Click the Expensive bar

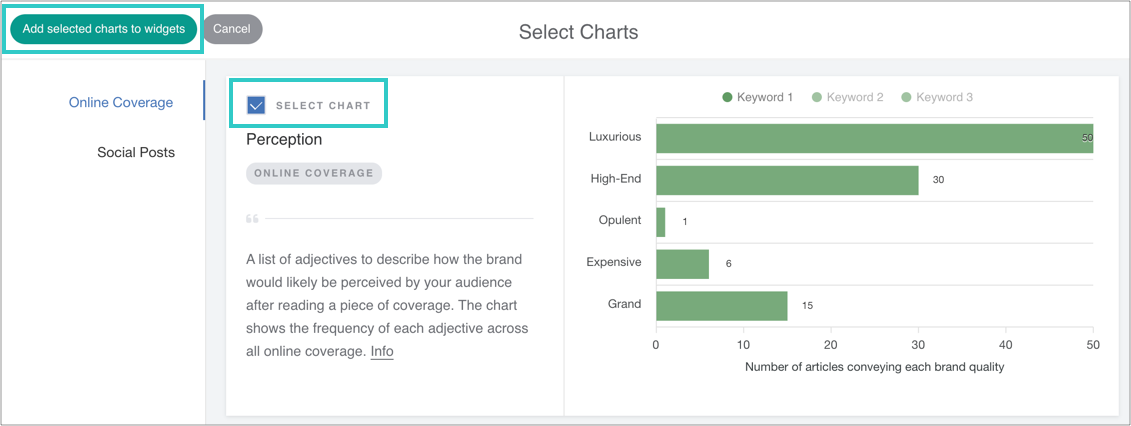pyautogui.click(x=682, y=264)
